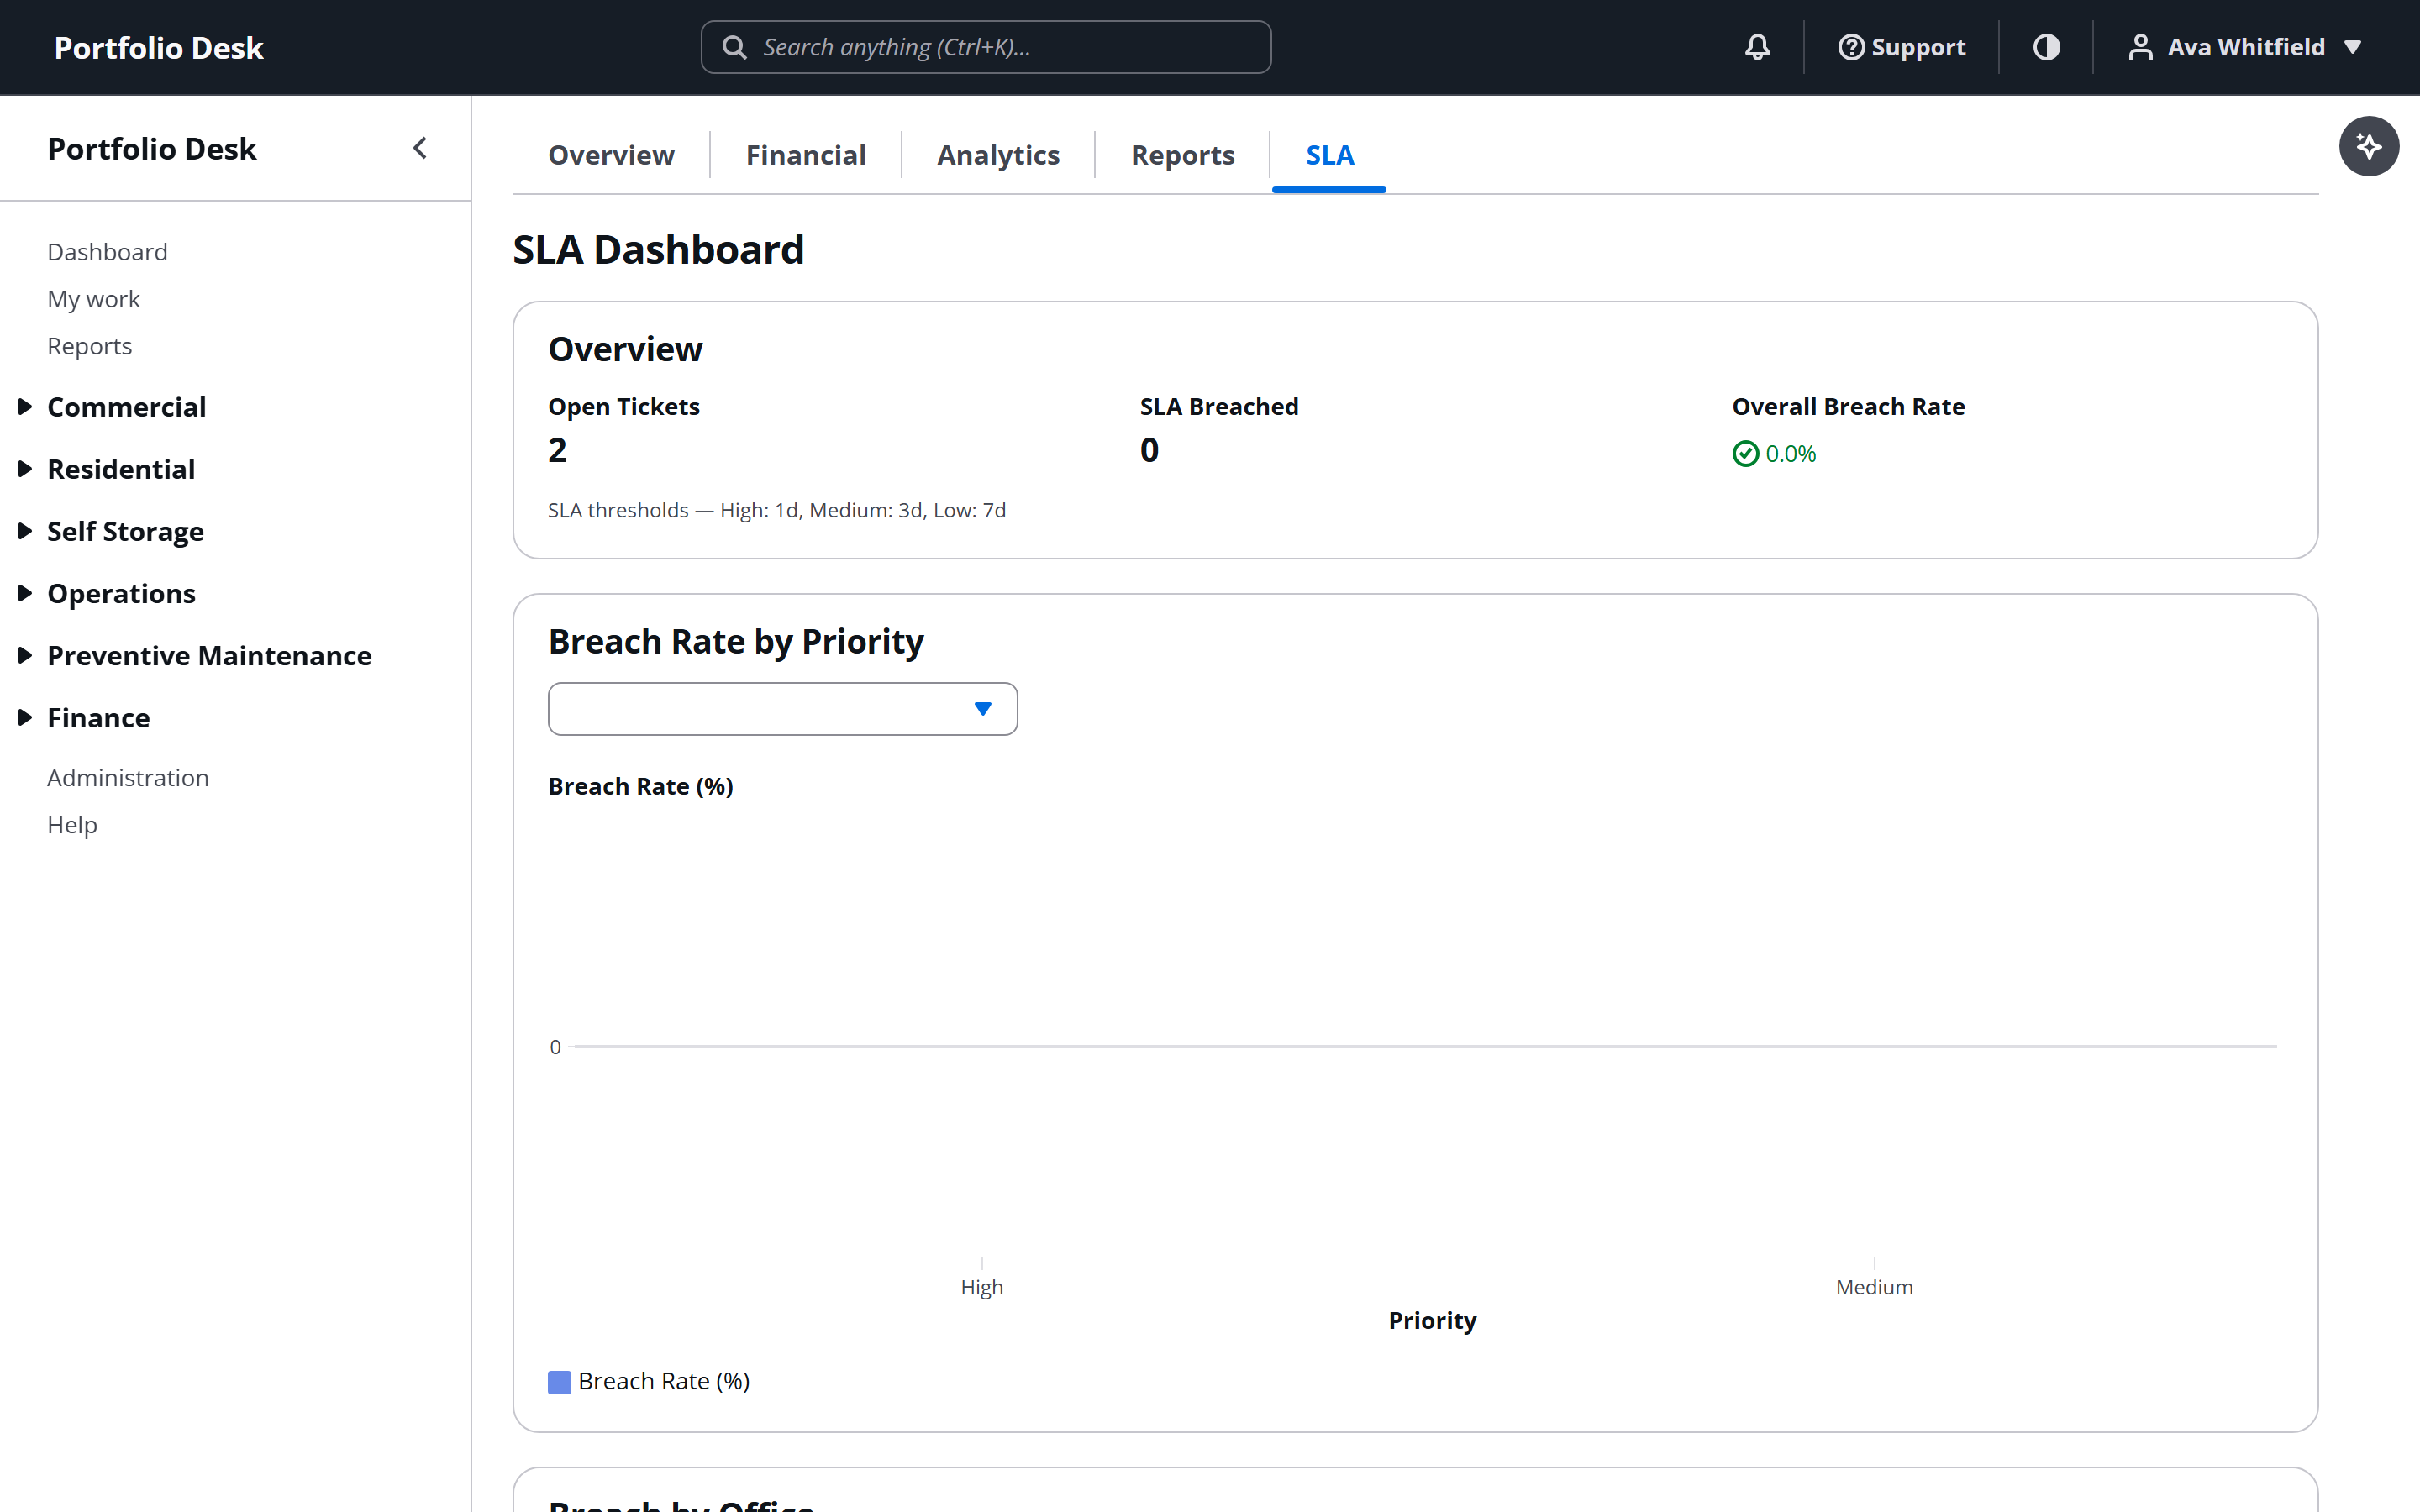Collapse the sidebar with the chevron
This screenshot has height=1512, width=2420.
[420, 148]
